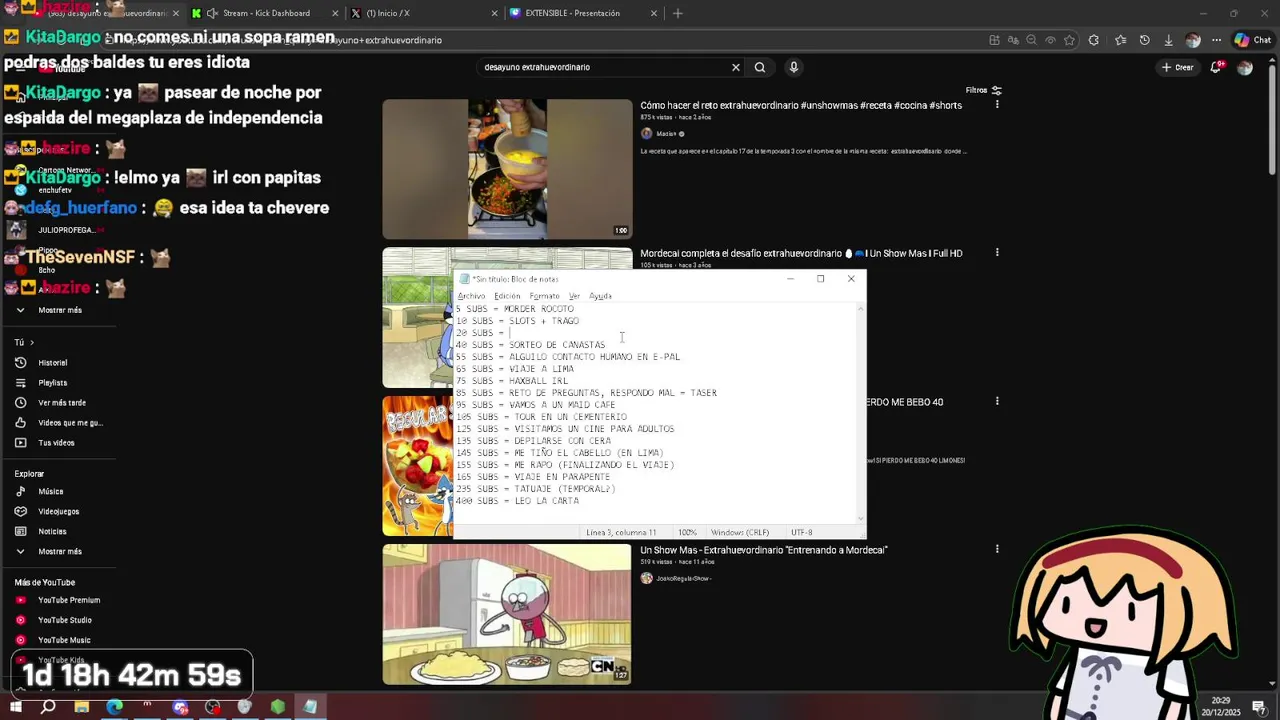The image size is (1280, 720).
Task: Open Ver más tarde in sidebar
Action: click(62, 403)
